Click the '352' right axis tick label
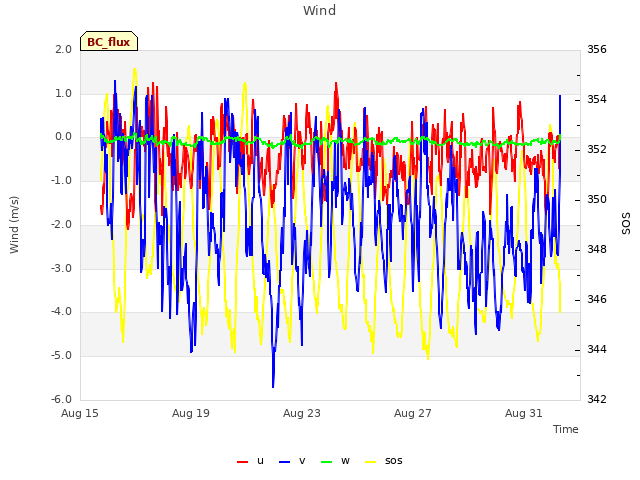 click(x=597, y=149)
